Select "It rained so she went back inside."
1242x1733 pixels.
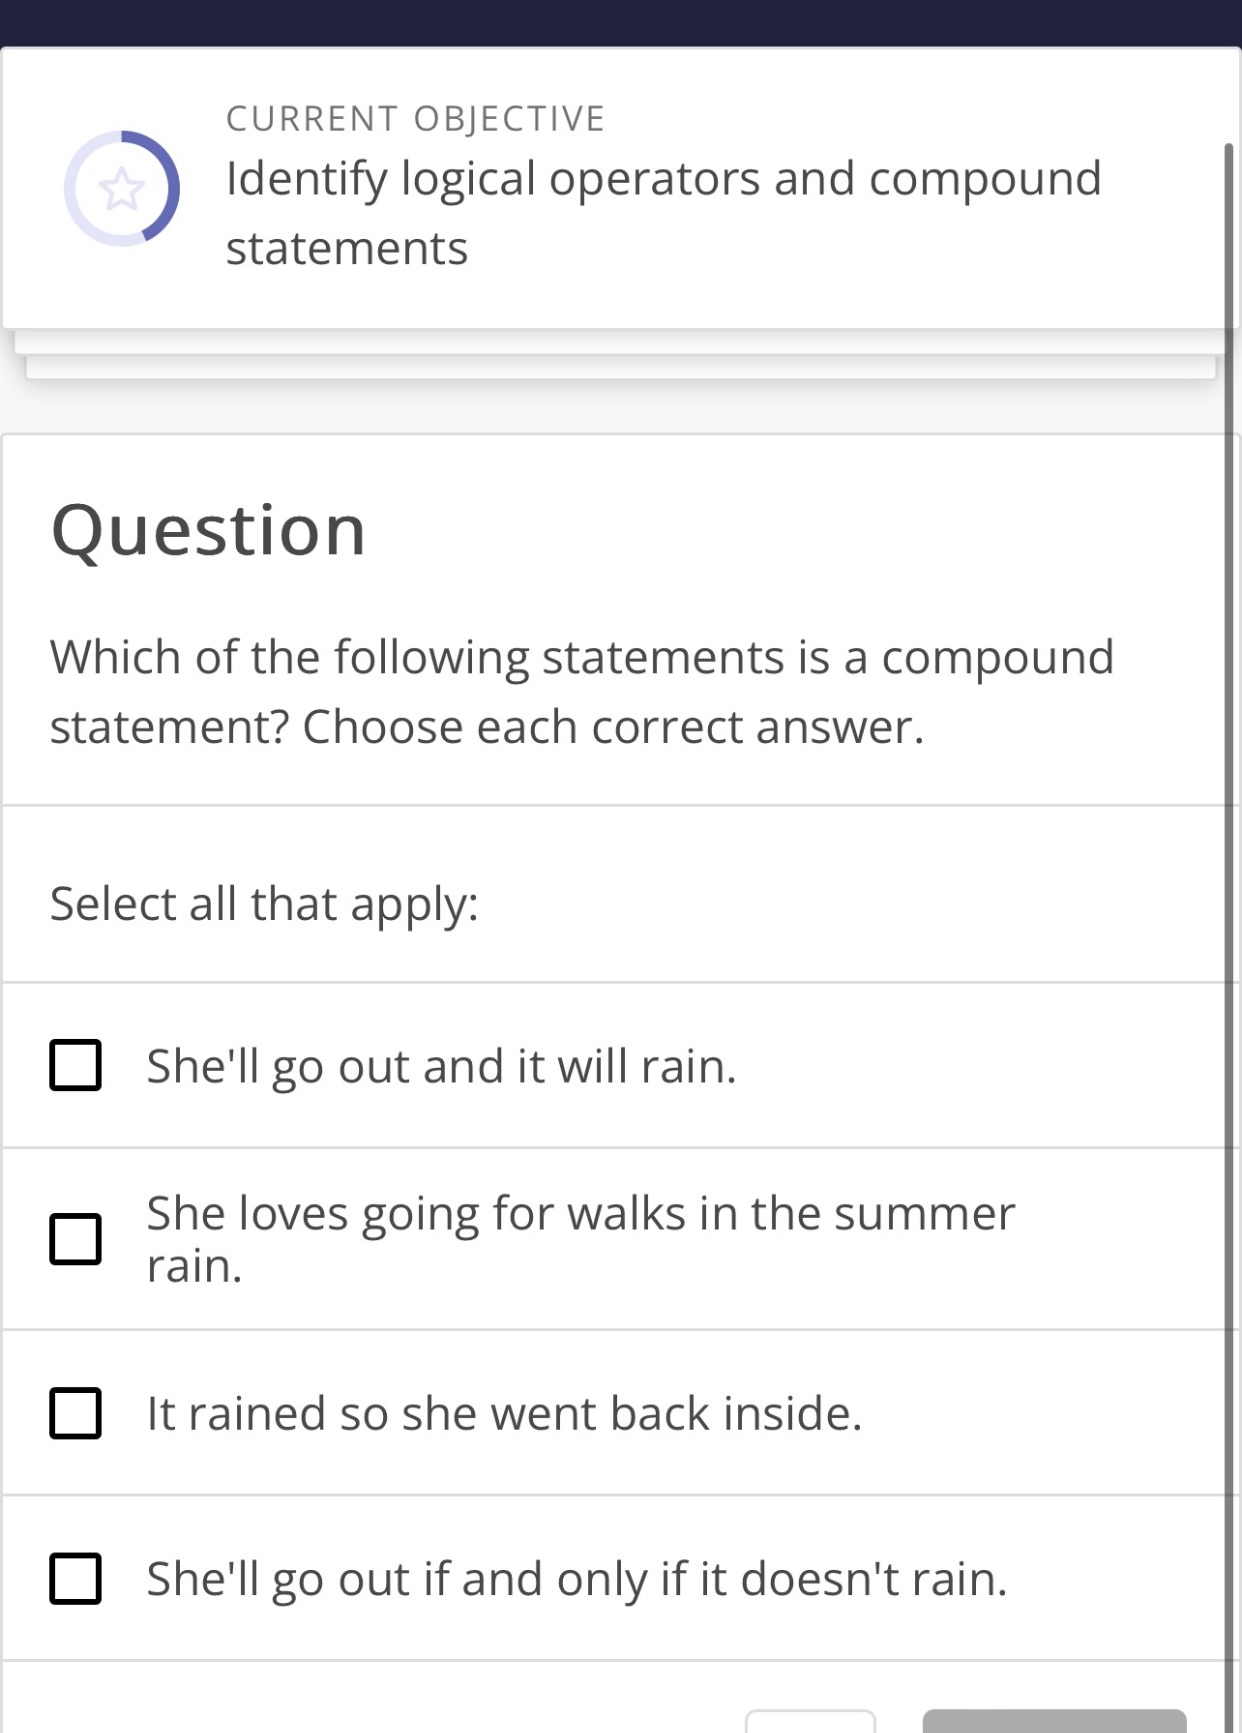pos(76,1413)
